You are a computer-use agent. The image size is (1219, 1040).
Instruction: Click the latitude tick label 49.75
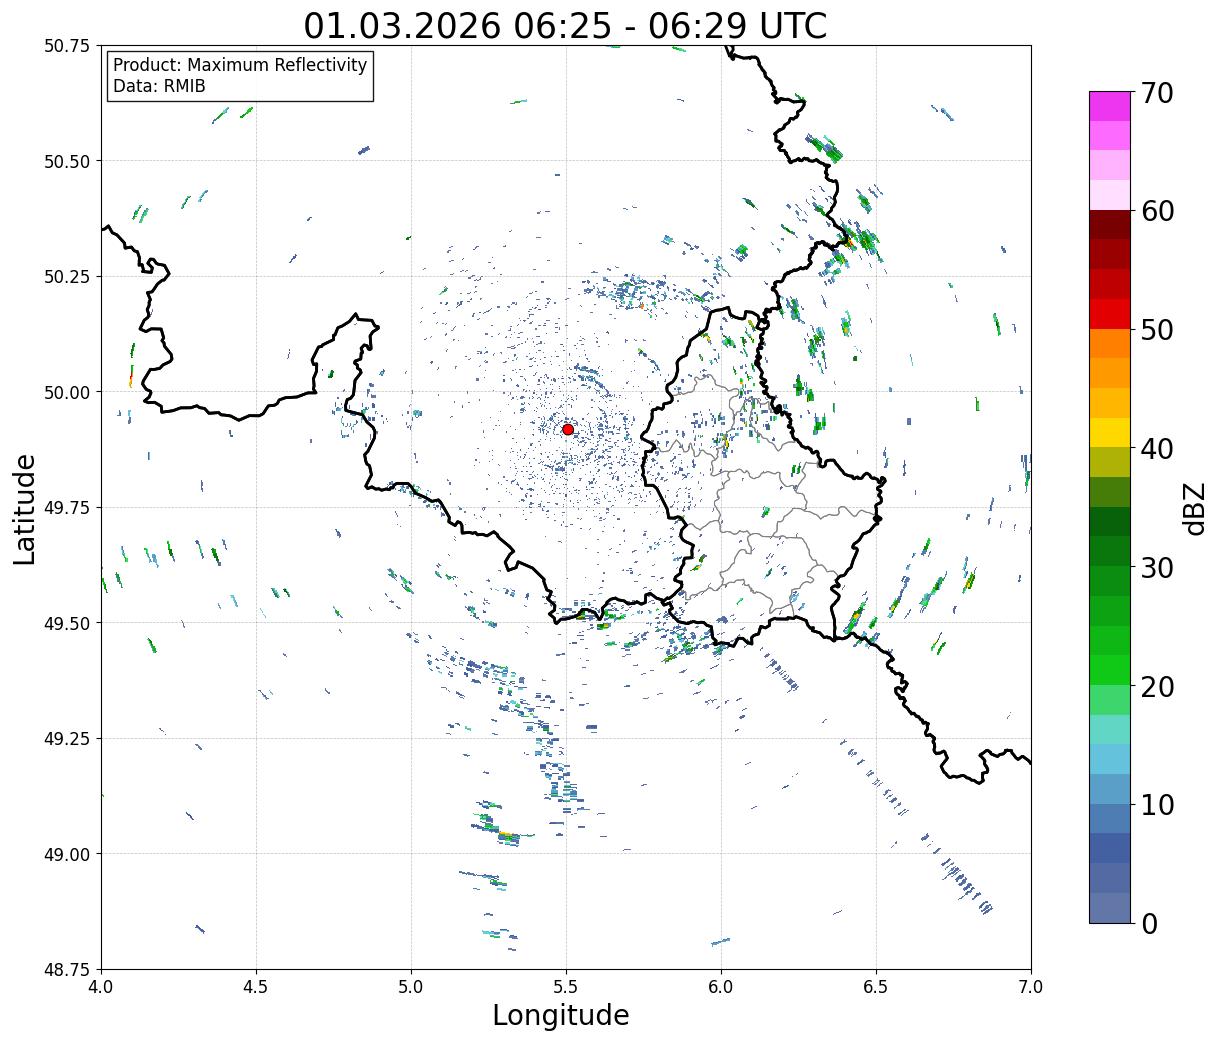(x=67, y=508)
